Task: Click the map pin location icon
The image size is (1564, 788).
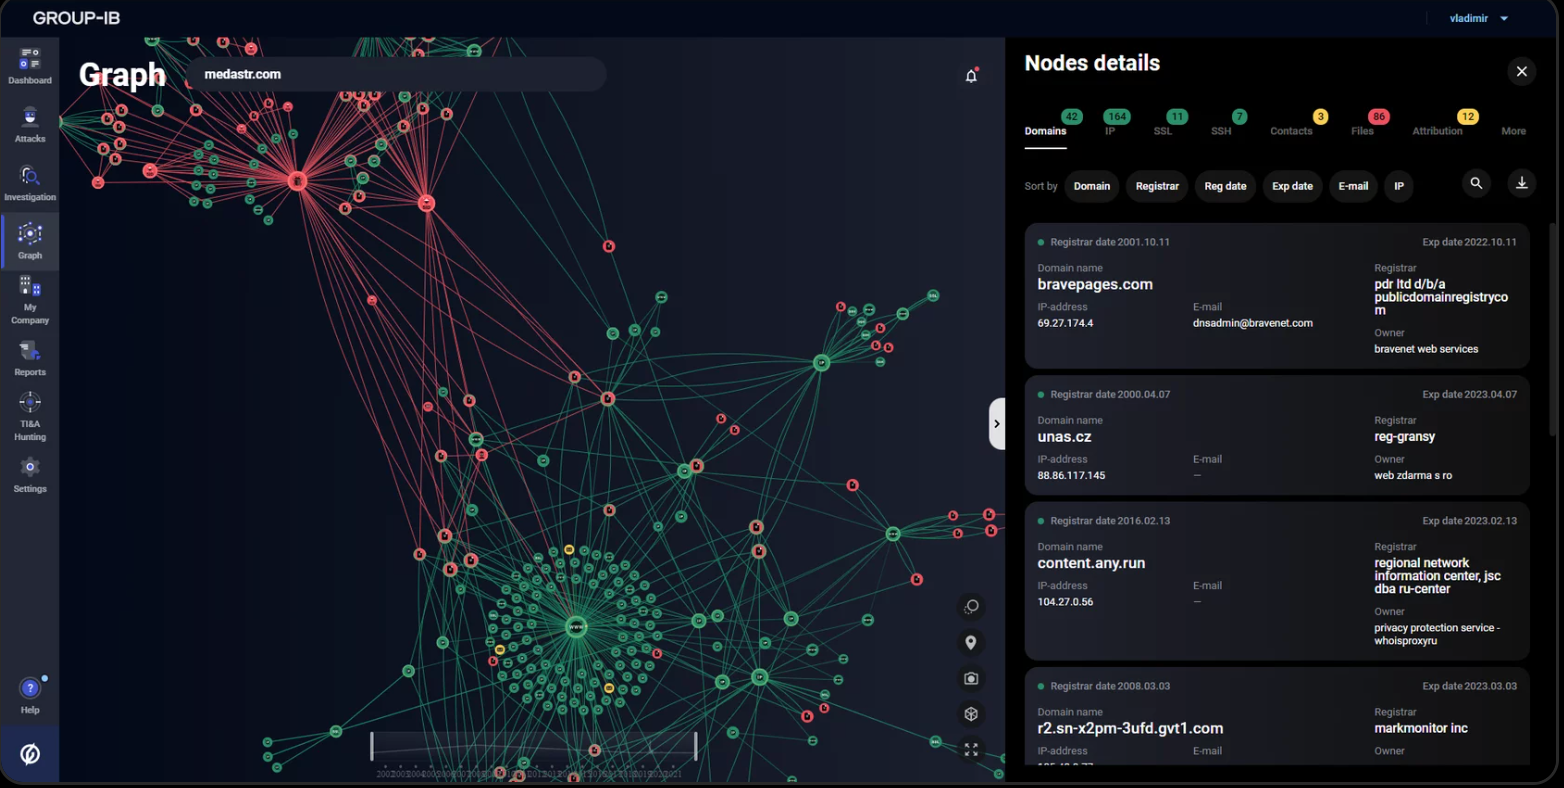Action: [971, 642]
